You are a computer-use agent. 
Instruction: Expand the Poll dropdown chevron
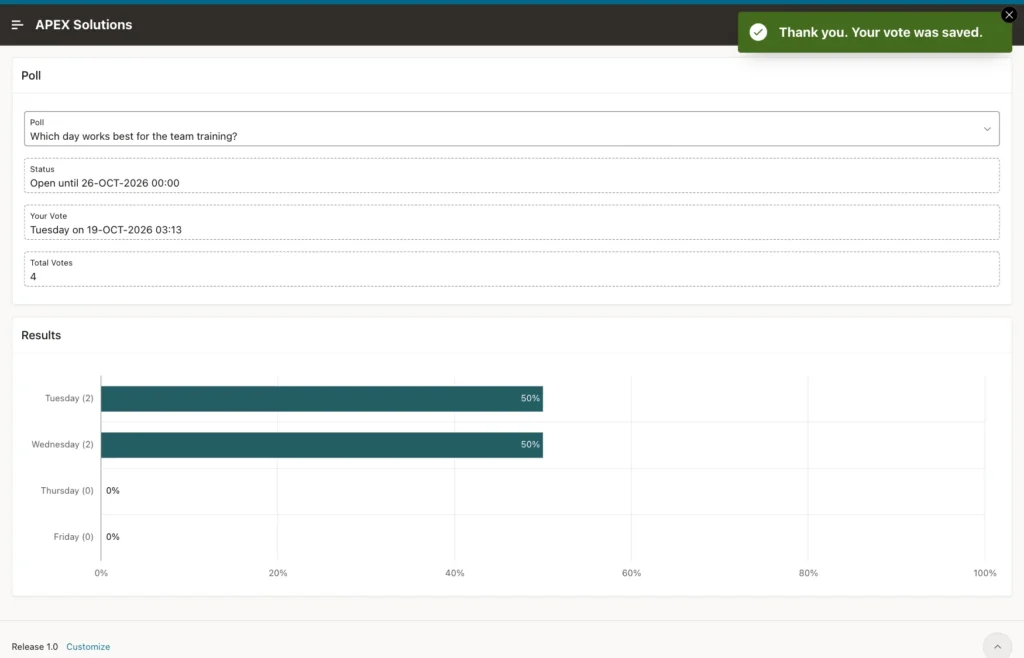[x=987, y=129]
